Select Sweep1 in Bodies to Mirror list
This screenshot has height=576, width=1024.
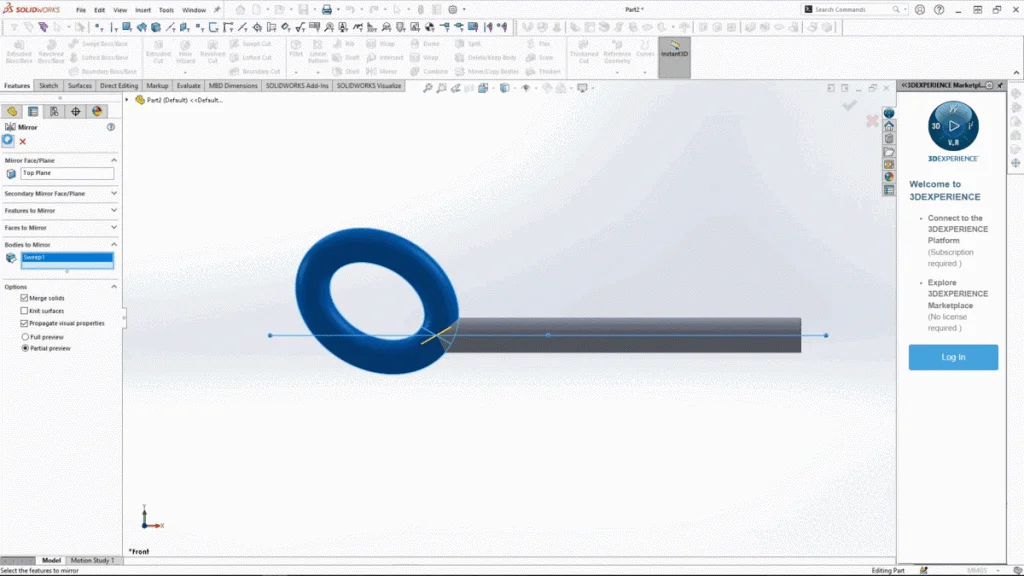(67, 257)
